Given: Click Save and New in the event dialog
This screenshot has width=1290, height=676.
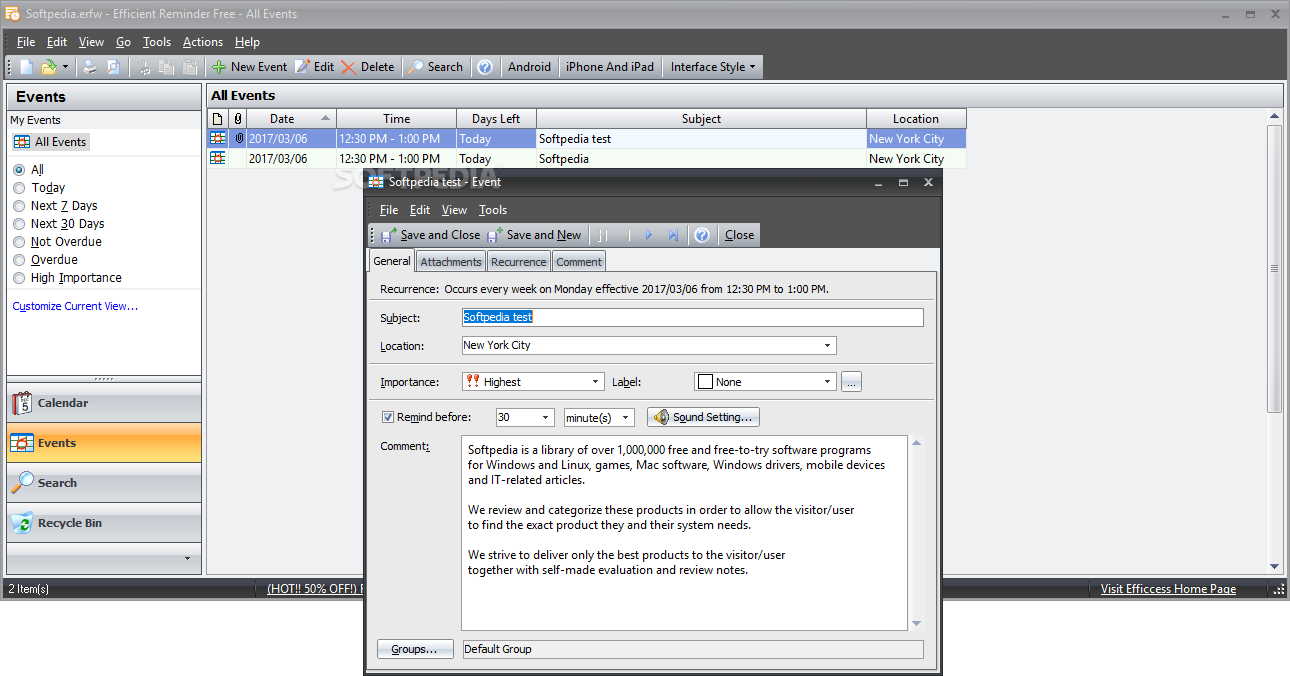Looking at the screenshot, I should (534, 235).
